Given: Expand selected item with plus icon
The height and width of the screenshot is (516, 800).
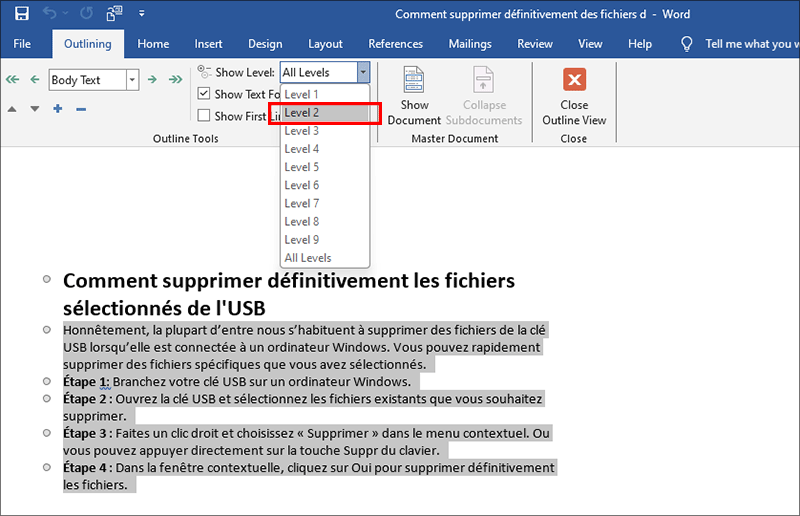Looking at the screenshot, I should (58, 109).
